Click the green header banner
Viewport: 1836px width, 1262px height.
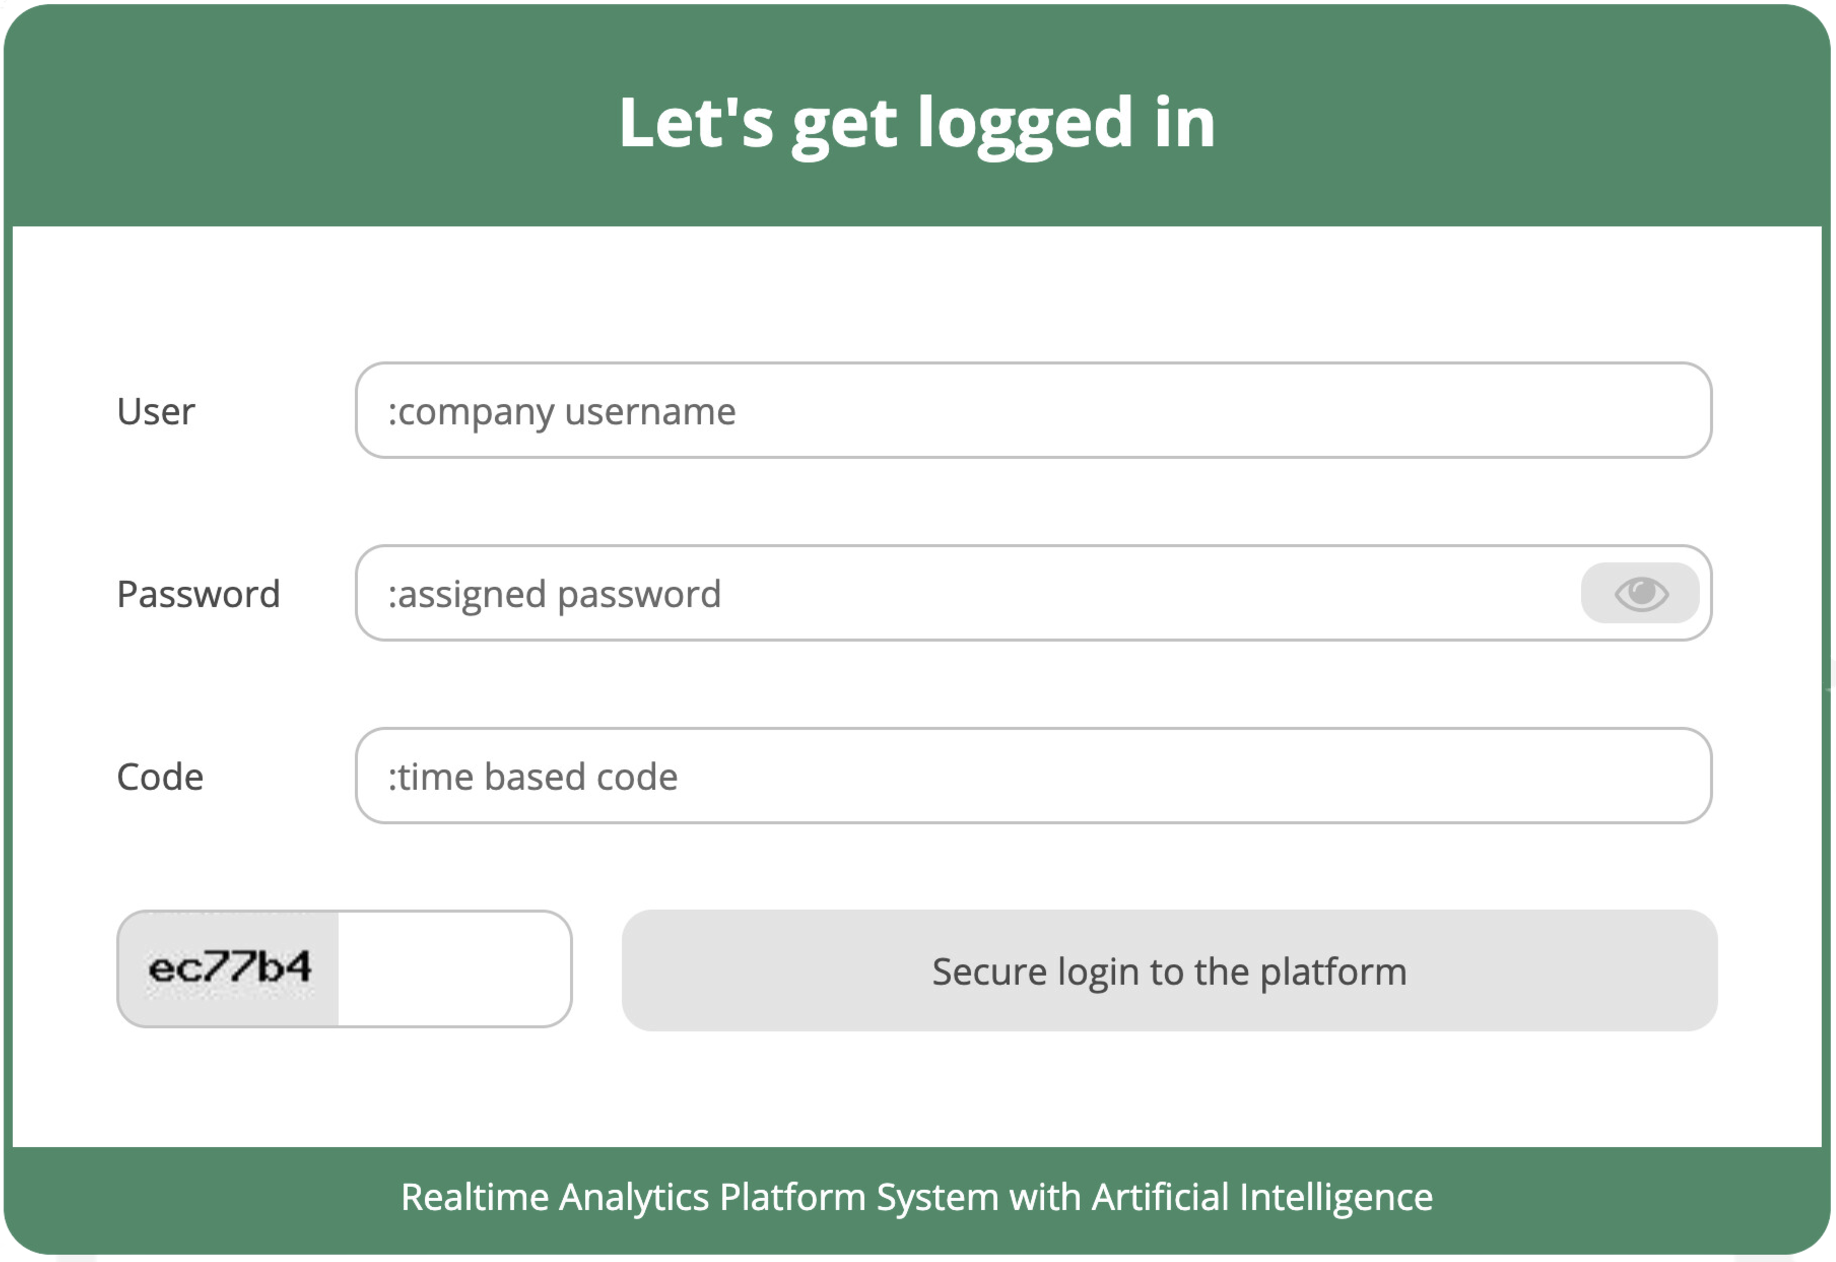917,115
